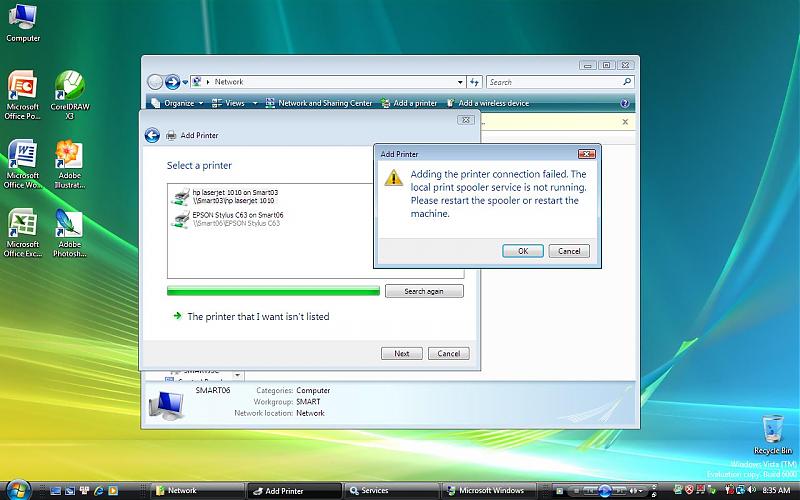The width and height of the screenshot is (800, 500).
Task: Open the CorelDRAW X3 desktop shortcut
Action: pos(69,88)
